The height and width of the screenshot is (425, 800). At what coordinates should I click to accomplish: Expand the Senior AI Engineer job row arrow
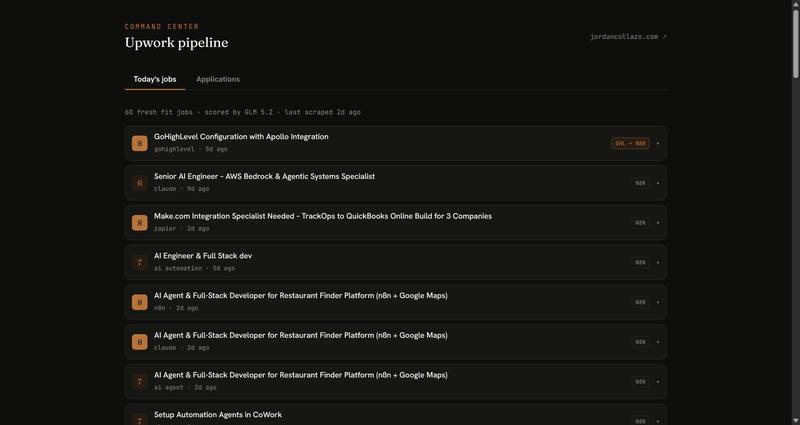pyautogui.click(x=658, y=183)
